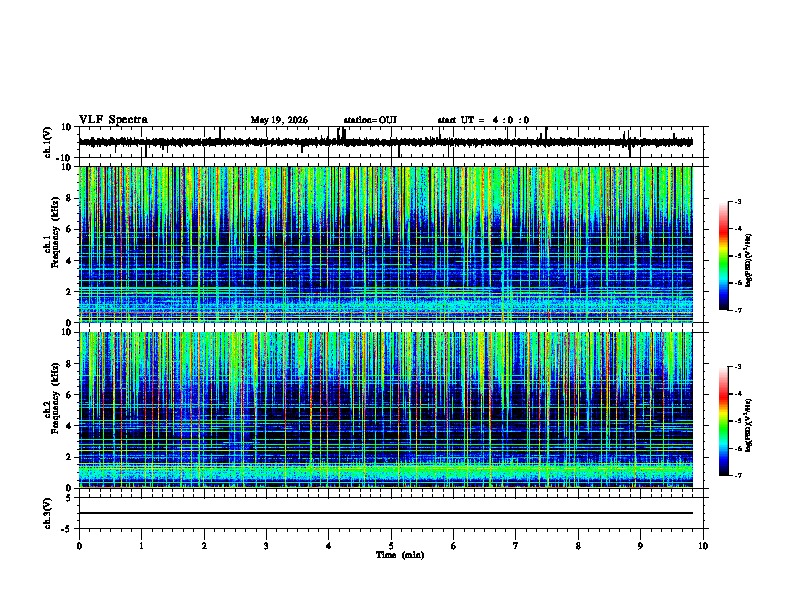Click the Time (min) axis label
The height and width of the screenshot is (612, 792).
click(400, 555)
